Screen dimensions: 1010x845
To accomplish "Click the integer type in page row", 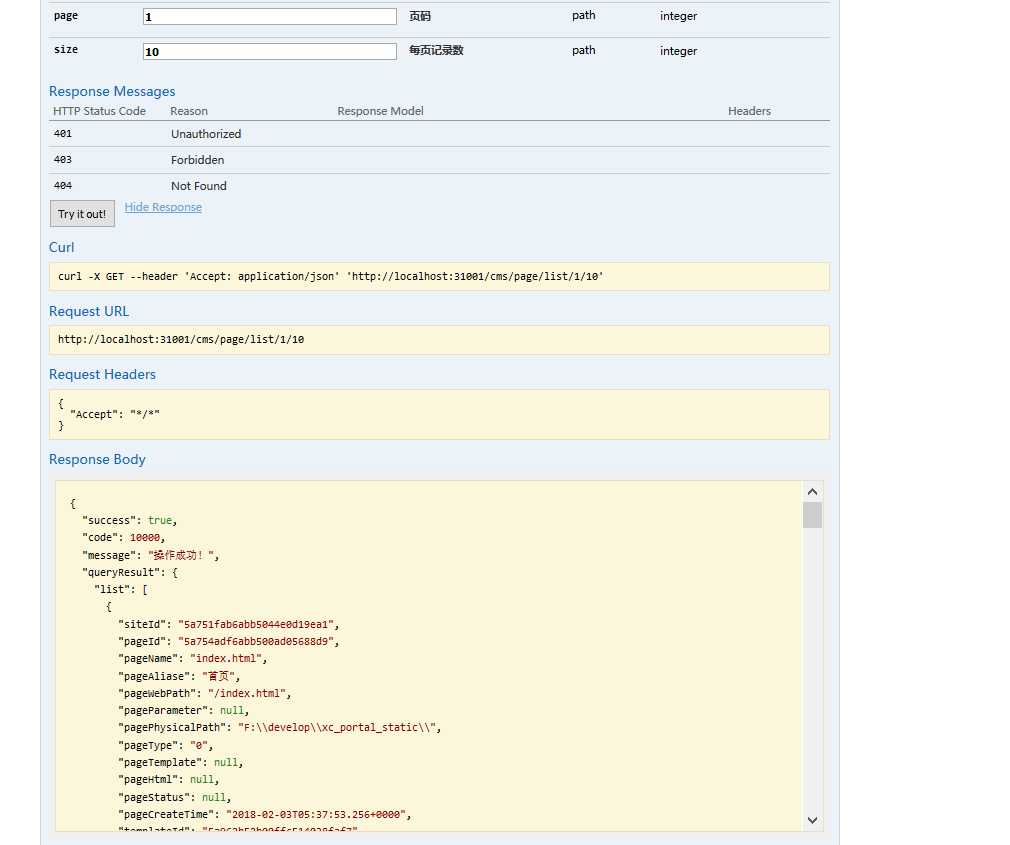I will coord(678,16).
